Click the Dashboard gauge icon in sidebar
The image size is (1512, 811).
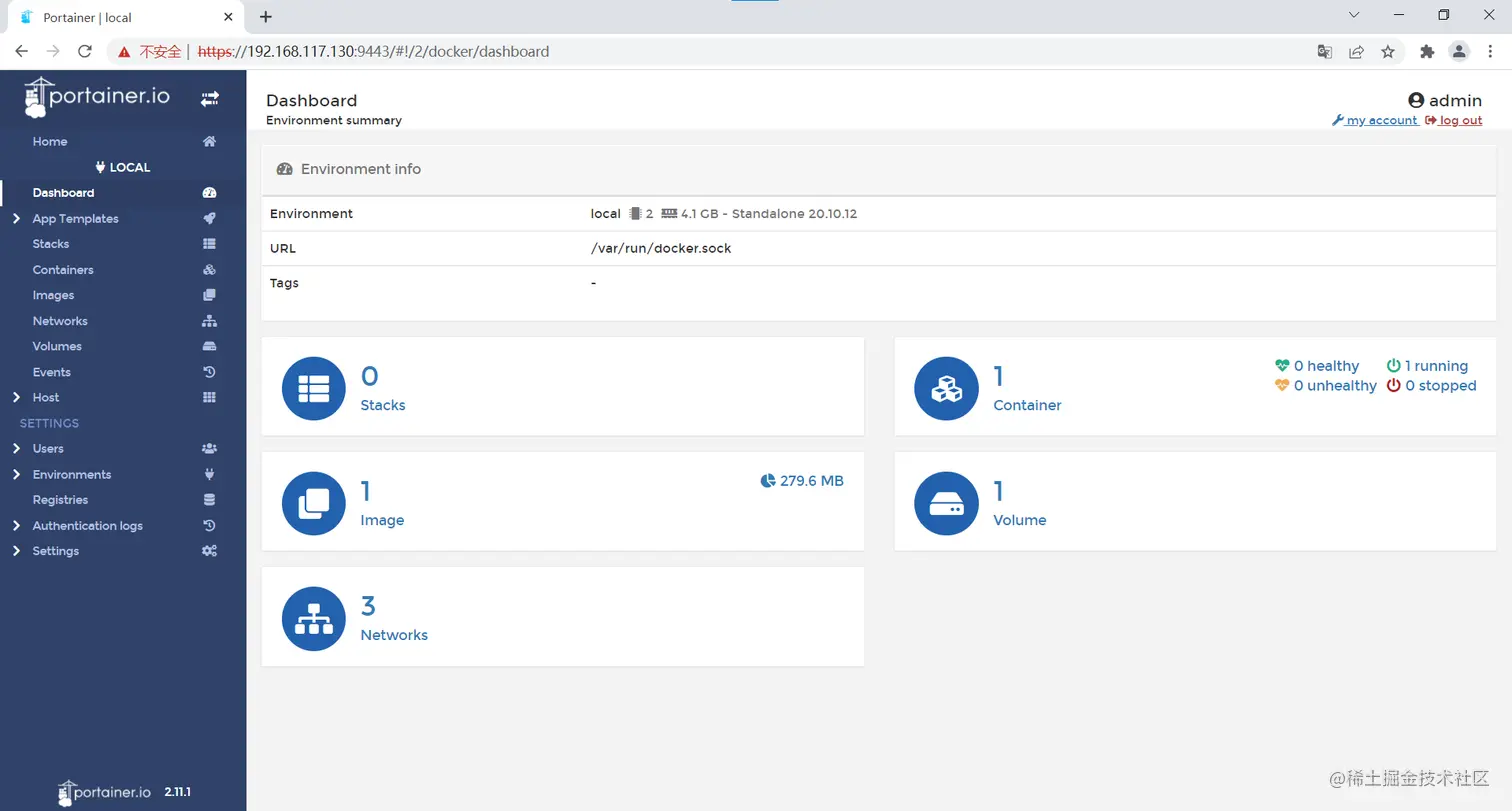[x=209, y=193]
